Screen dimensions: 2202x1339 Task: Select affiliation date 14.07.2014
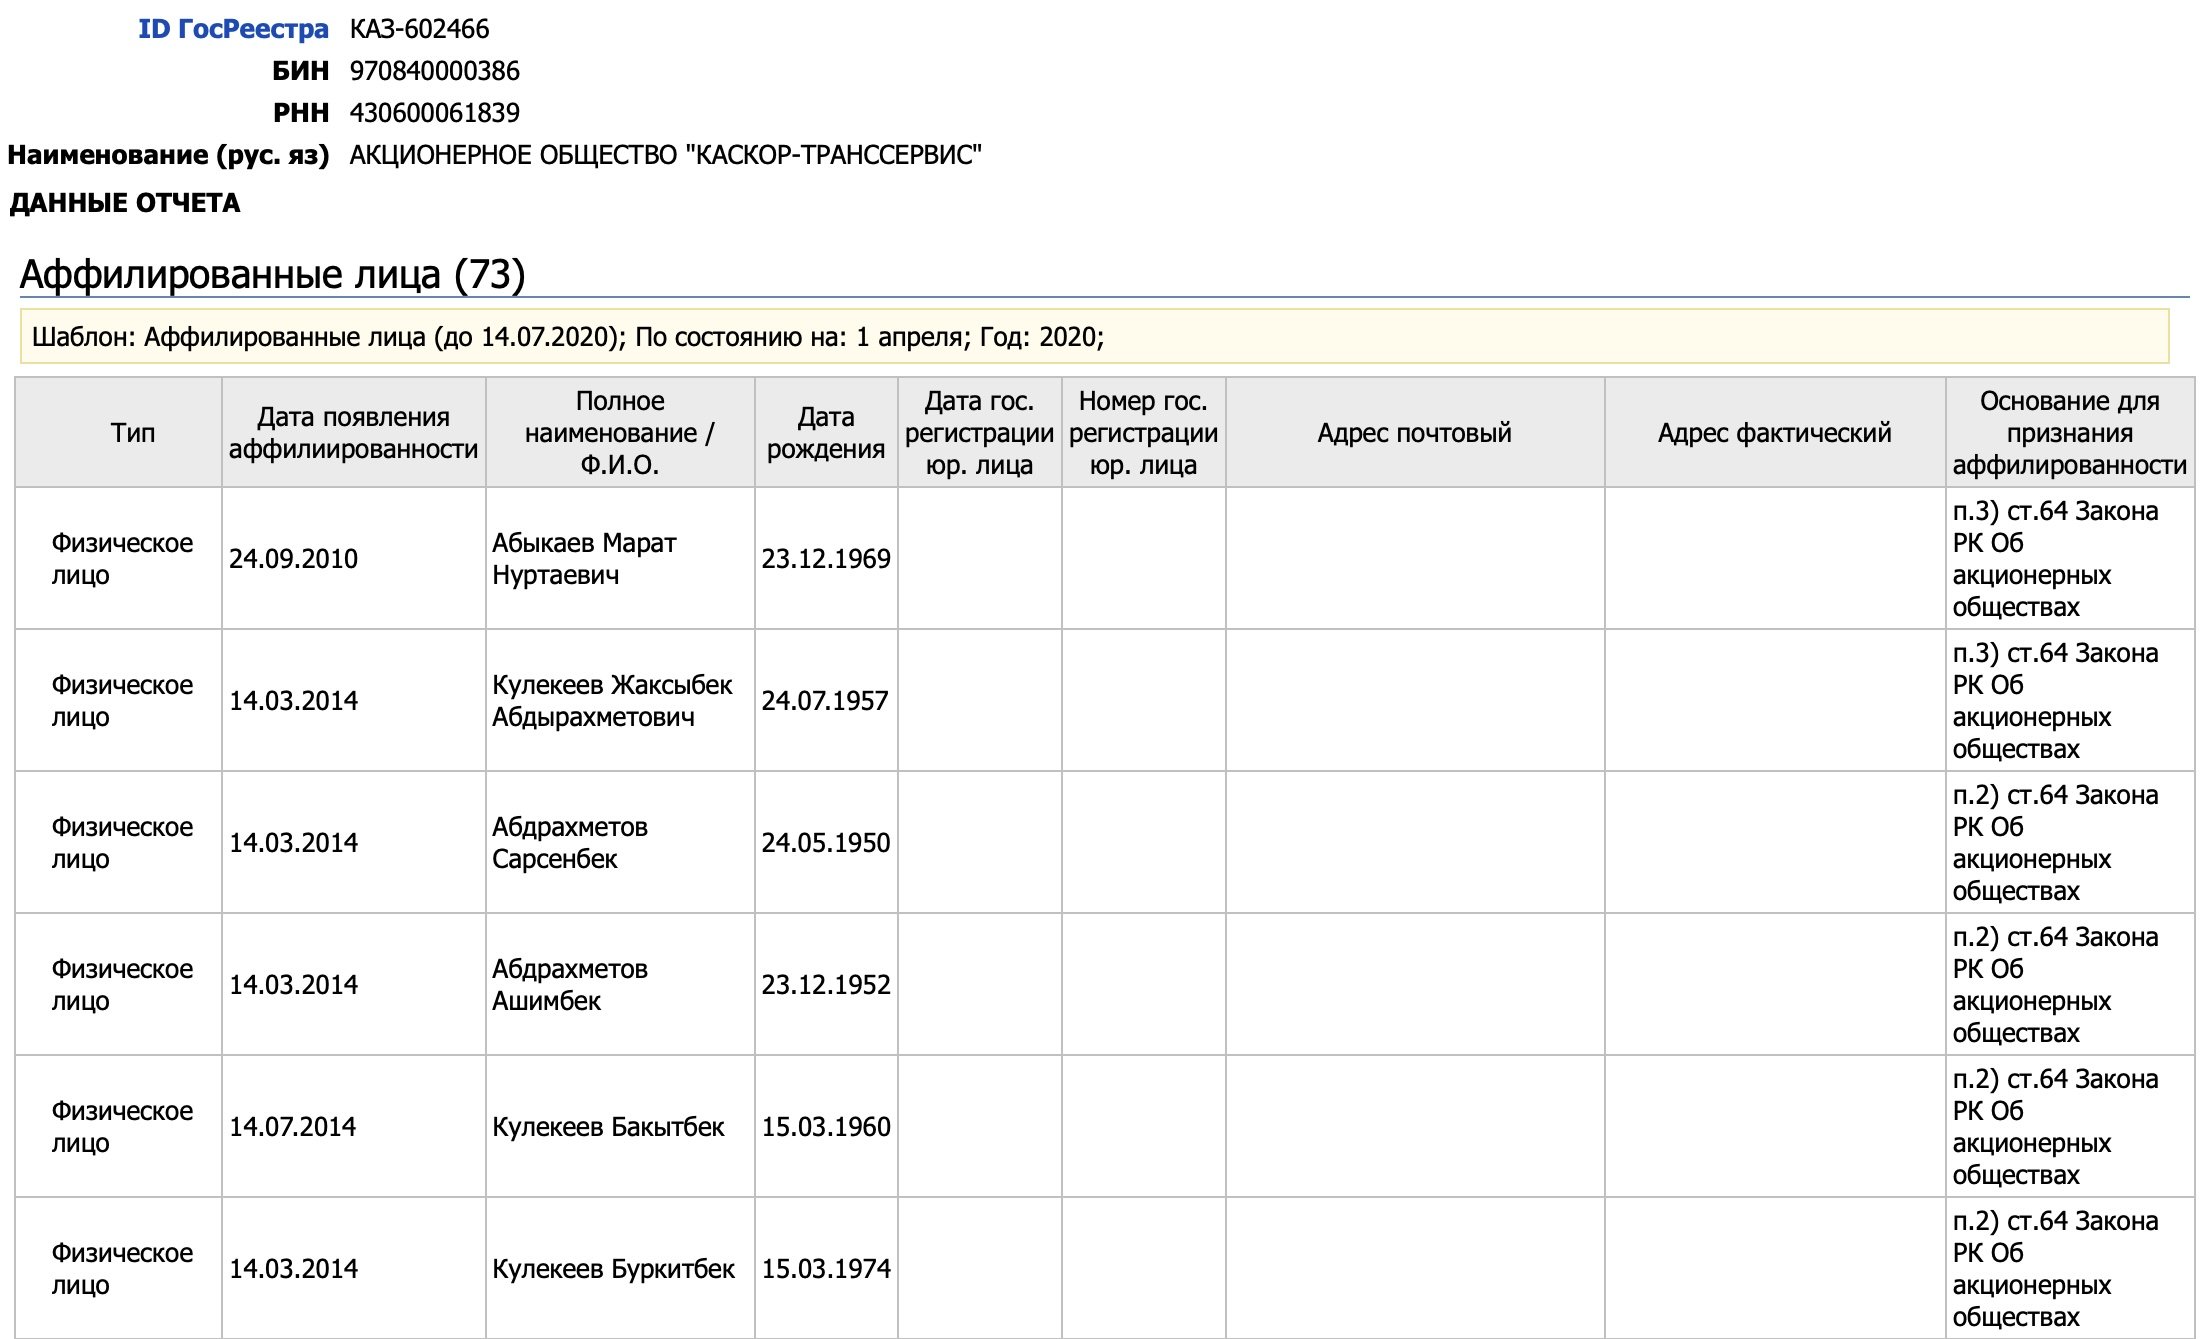(292, 1127)
